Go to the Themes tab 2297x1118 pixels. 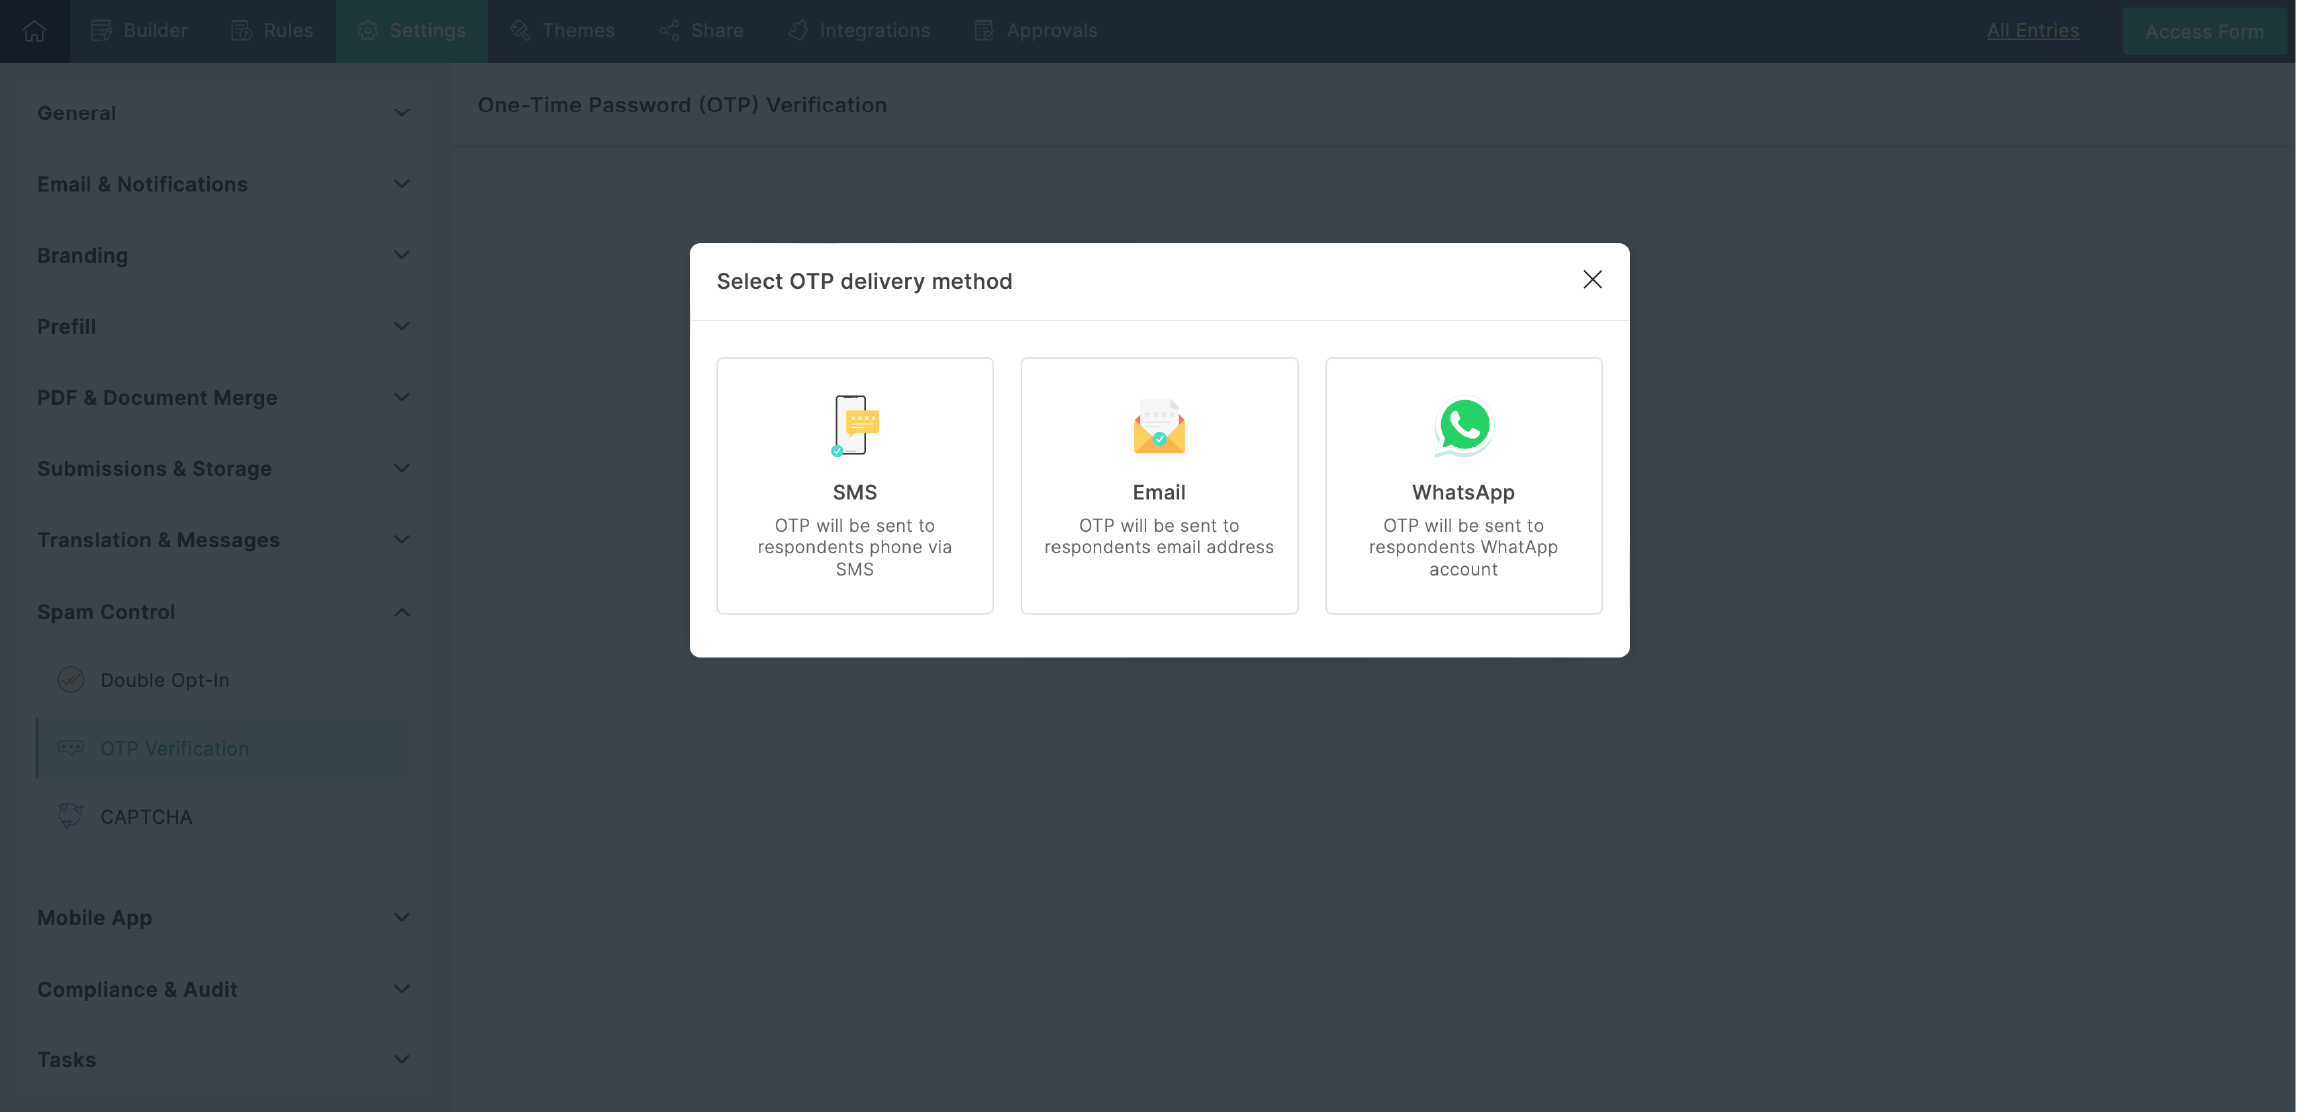[x=562, y=31]
